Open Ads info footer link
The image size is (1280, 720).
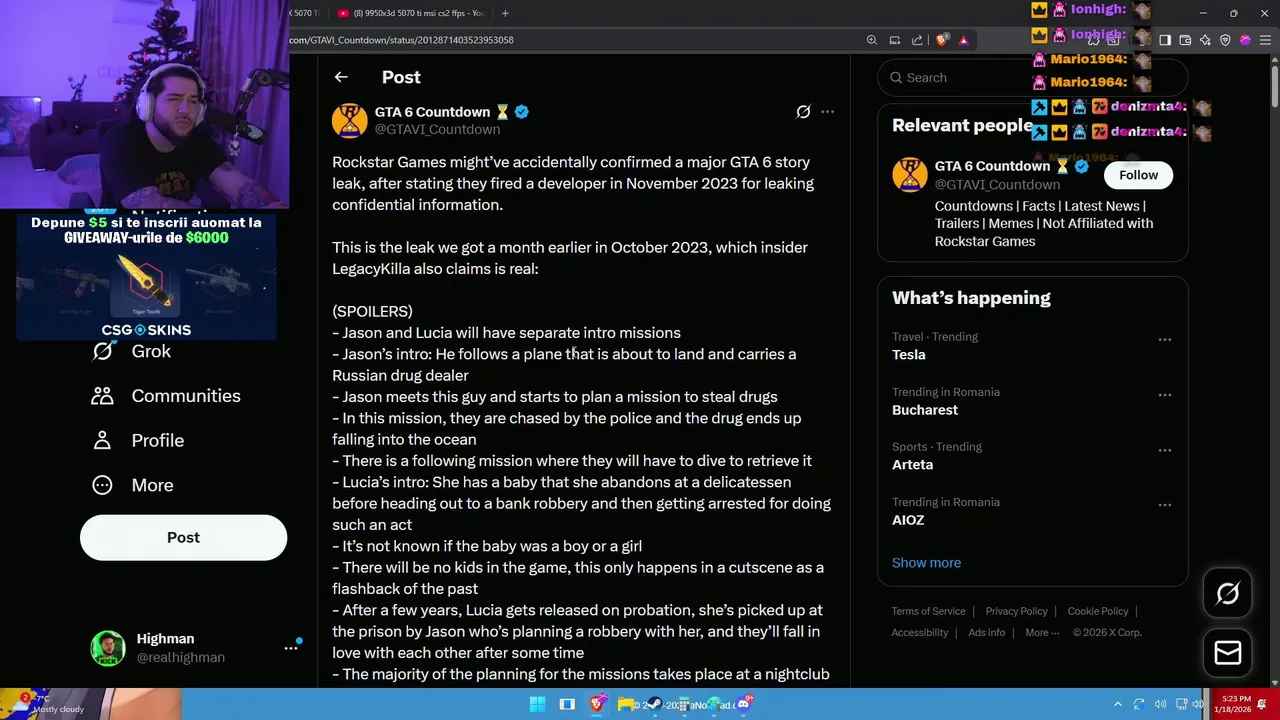click(986, 632)
